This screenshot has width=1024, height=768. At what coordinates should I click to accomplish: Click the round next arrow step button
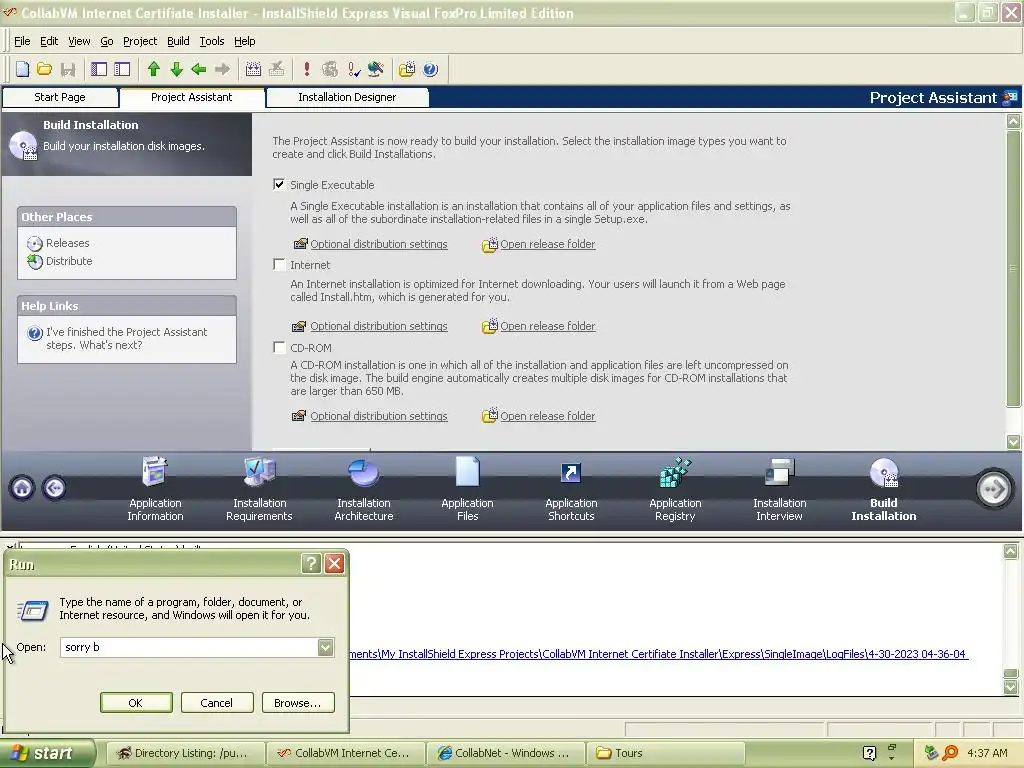coord(994,488)
